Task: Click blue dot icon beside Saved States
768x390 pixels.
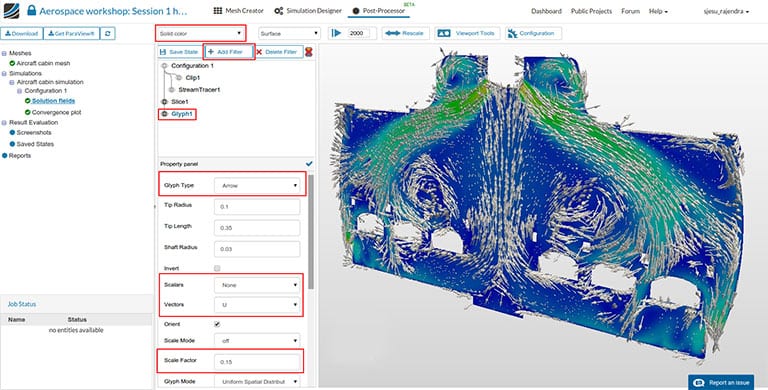Action: pos(12,144)
